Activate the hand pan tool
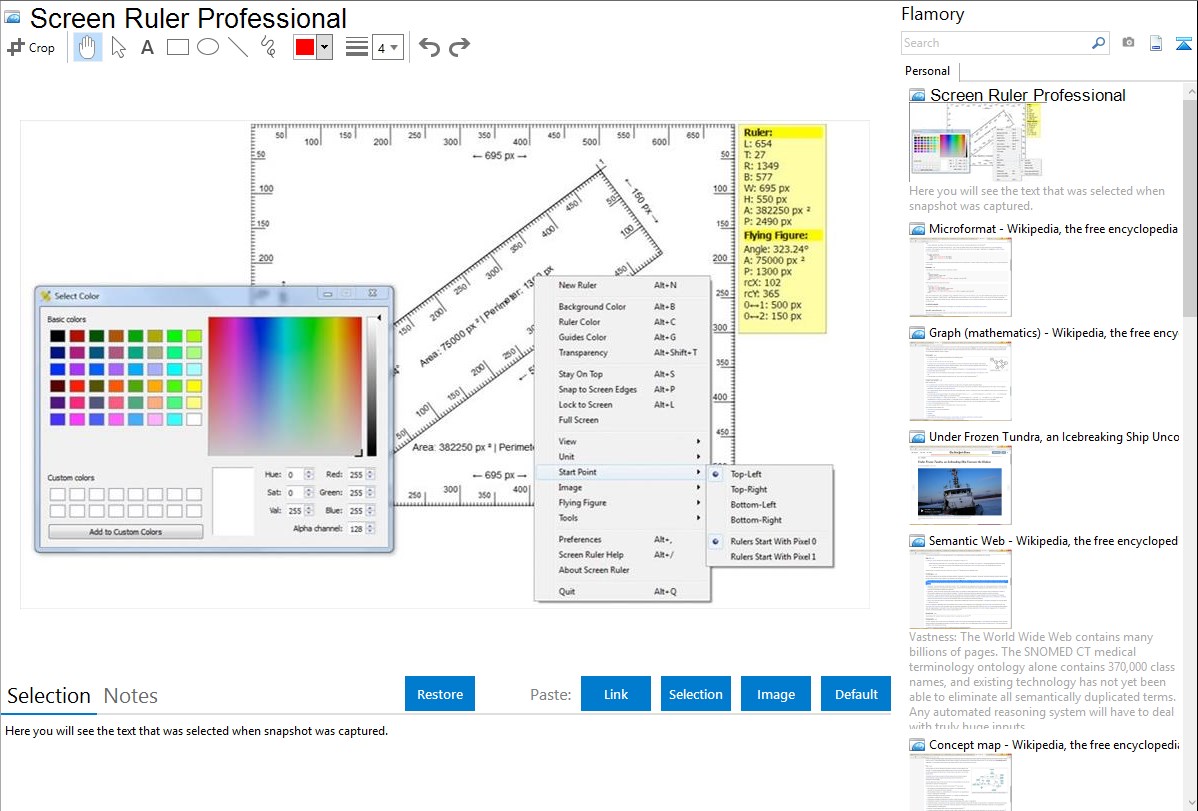This screenshot has height=811, width=1198. point(87,47)
